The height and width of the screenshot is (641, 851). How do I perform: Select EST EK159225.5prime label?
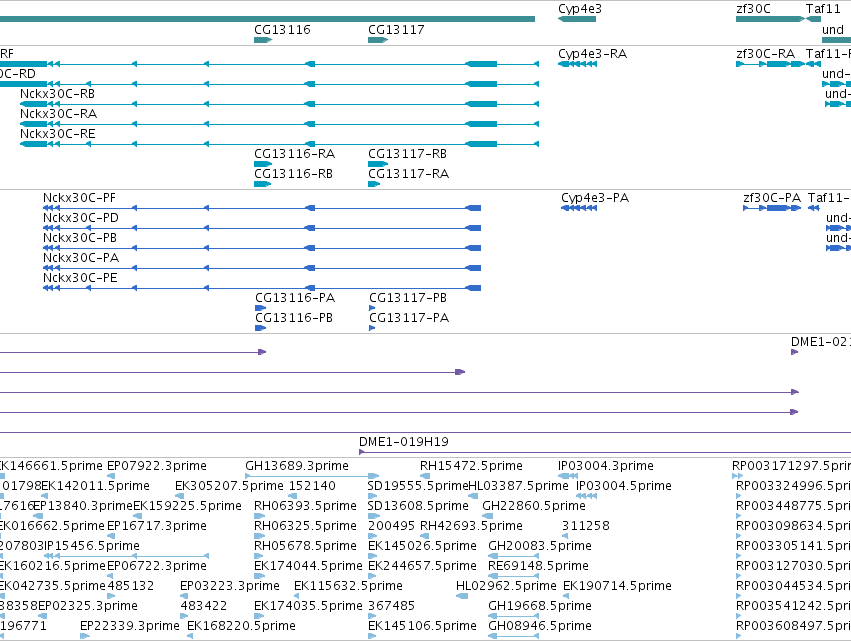[187, 506]
